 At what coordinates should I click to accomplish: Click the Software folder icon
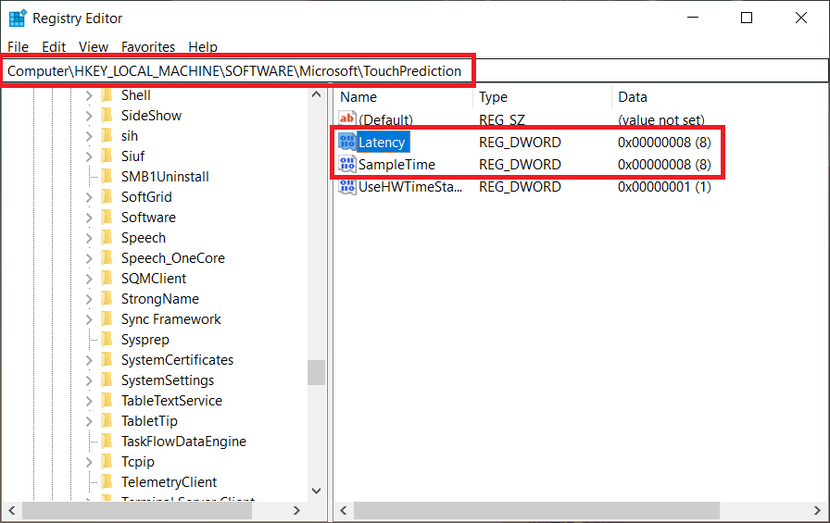pos(107,217)
